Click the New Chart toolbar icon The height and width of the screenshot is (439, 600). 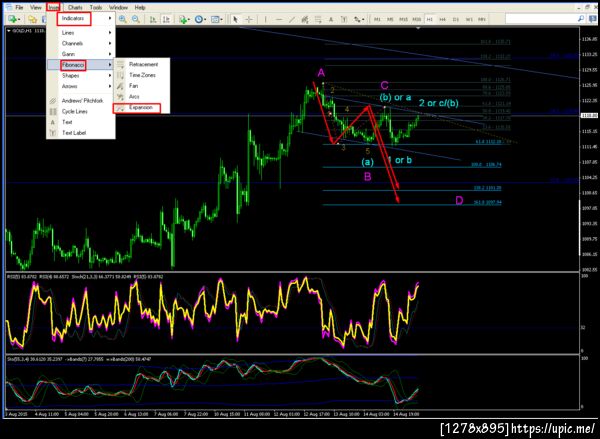click(x=14, y=19)
